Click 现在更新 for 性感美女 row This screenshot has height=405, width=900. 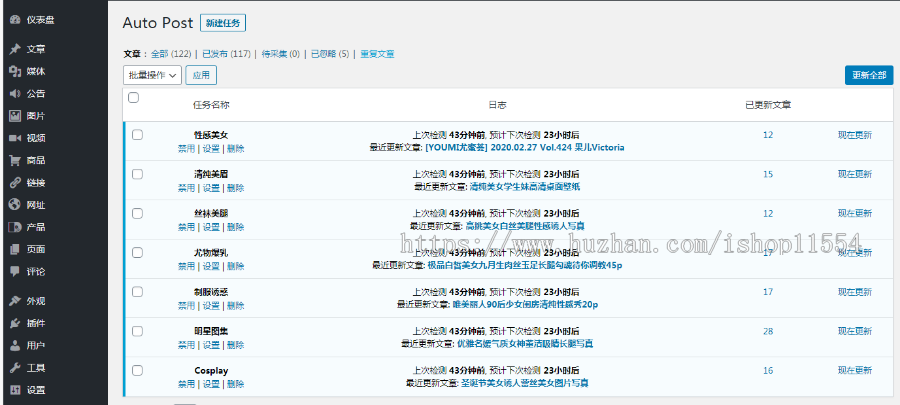point(855,135)
